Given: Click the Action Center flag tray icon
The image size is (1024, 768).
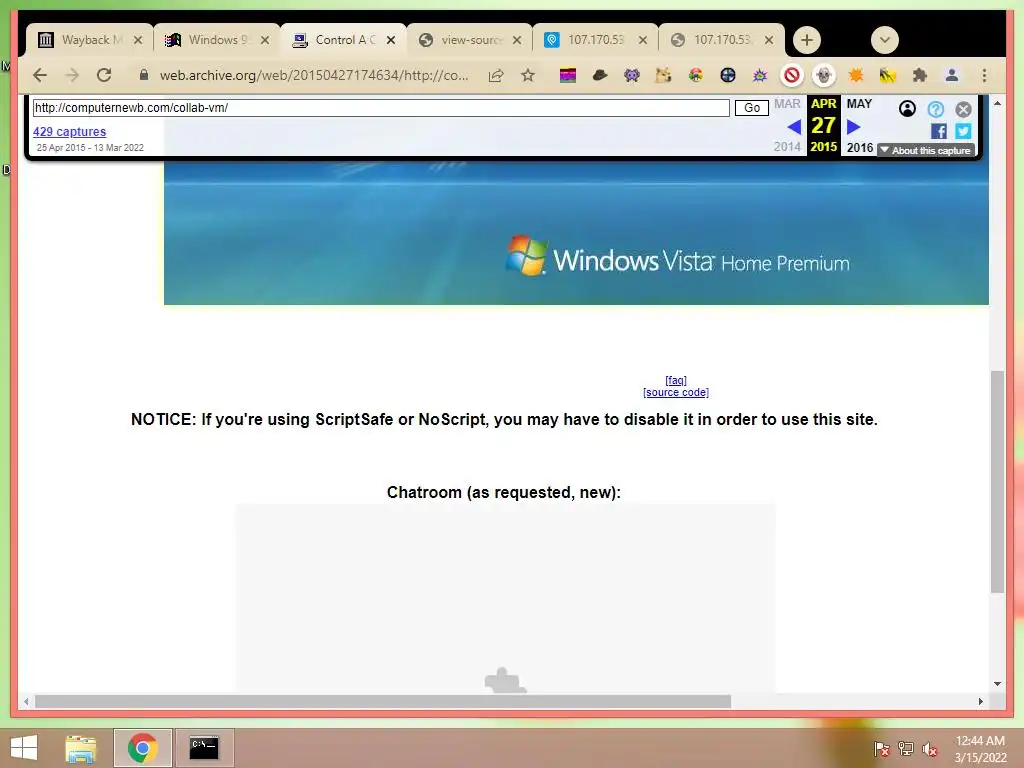Looking at the screenshot, I should click(x=882, y=748).
